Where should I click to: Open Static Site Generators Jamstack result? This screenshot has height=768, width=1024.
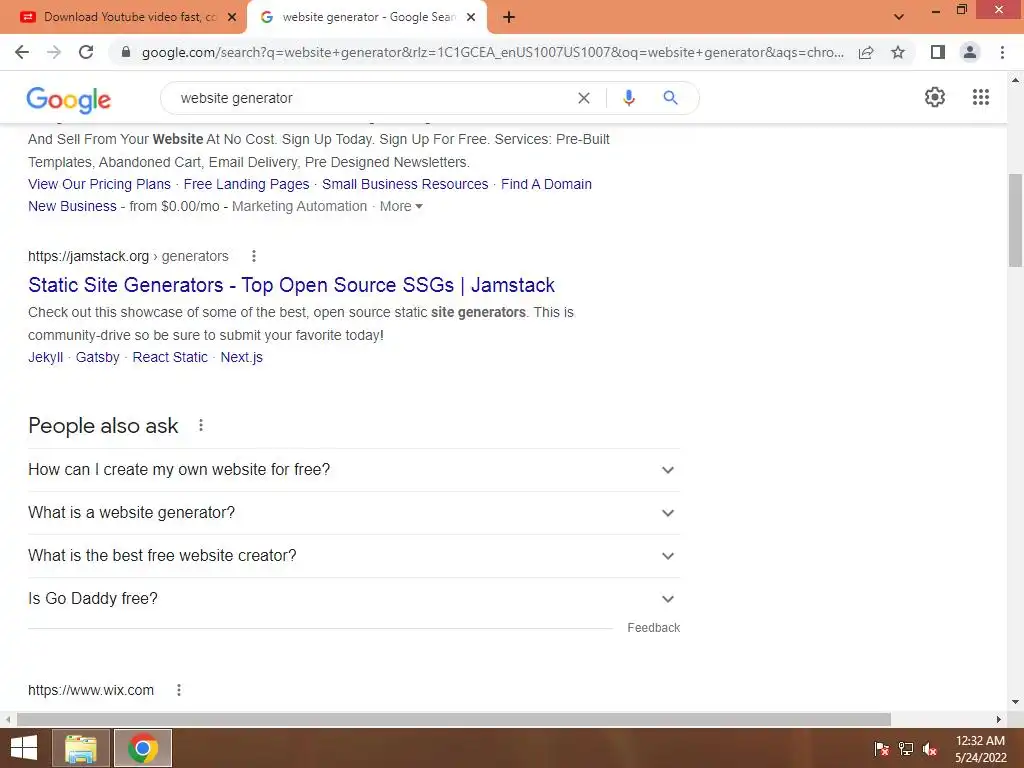tap(291, 285)
